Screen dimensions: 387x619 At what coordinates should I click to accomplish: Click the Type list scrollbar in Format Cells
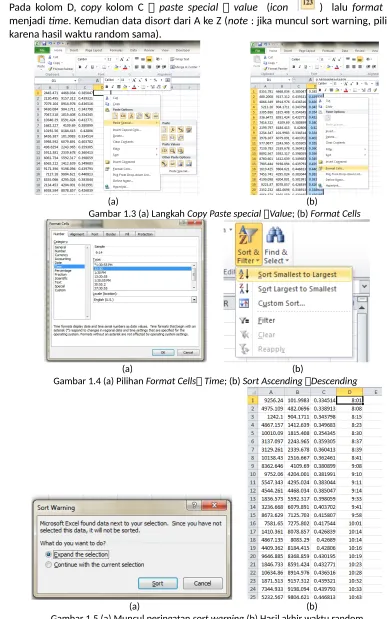pos(194,276)
